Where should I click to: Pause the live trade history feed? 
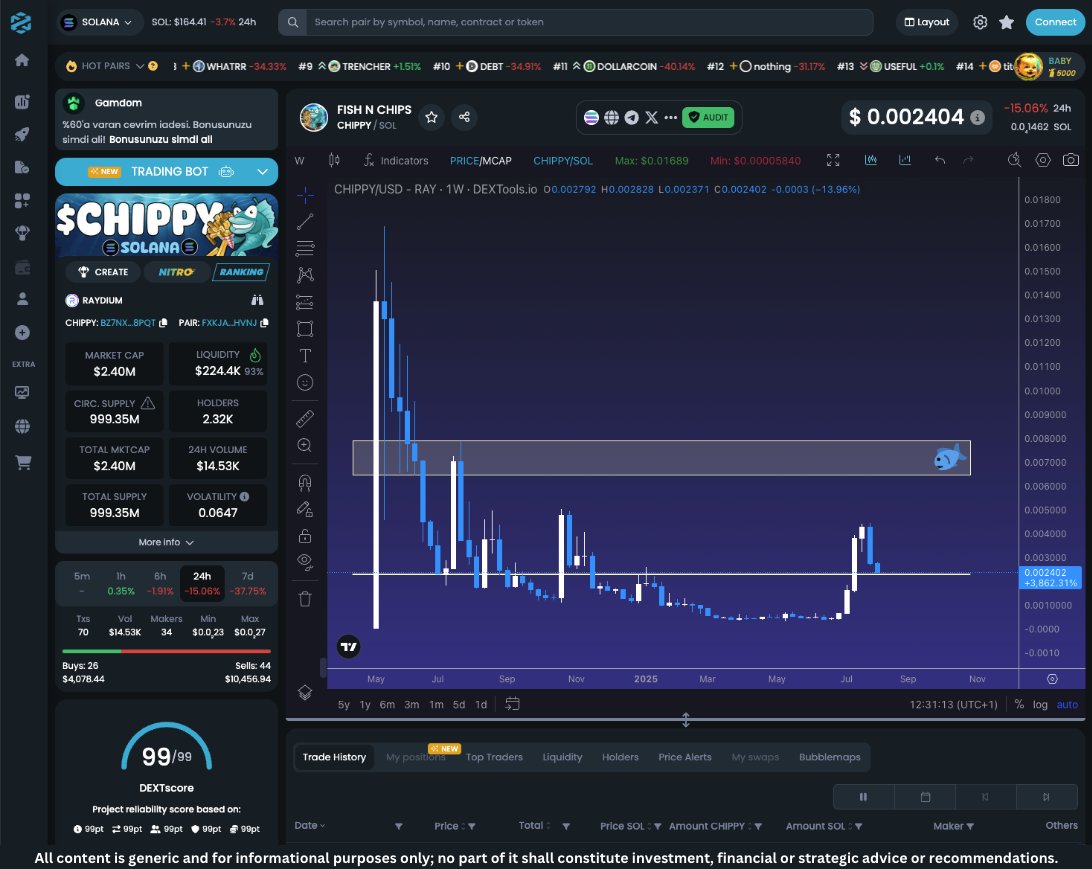[864, 797]
